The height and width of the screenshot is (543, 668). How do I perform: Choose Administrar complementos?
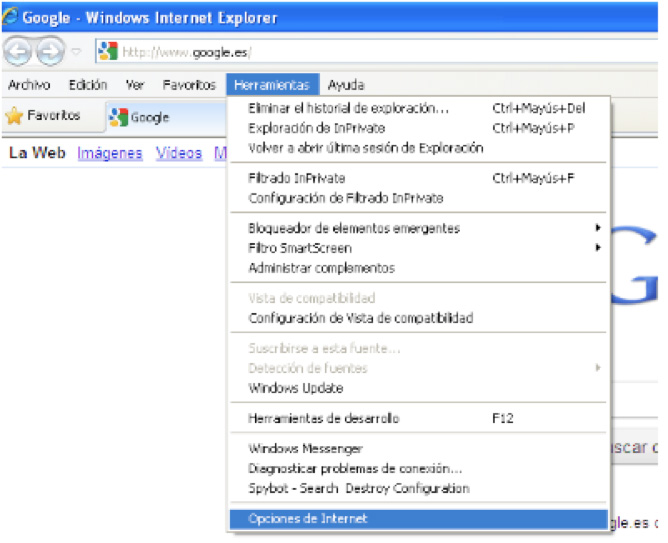point(418,268)
